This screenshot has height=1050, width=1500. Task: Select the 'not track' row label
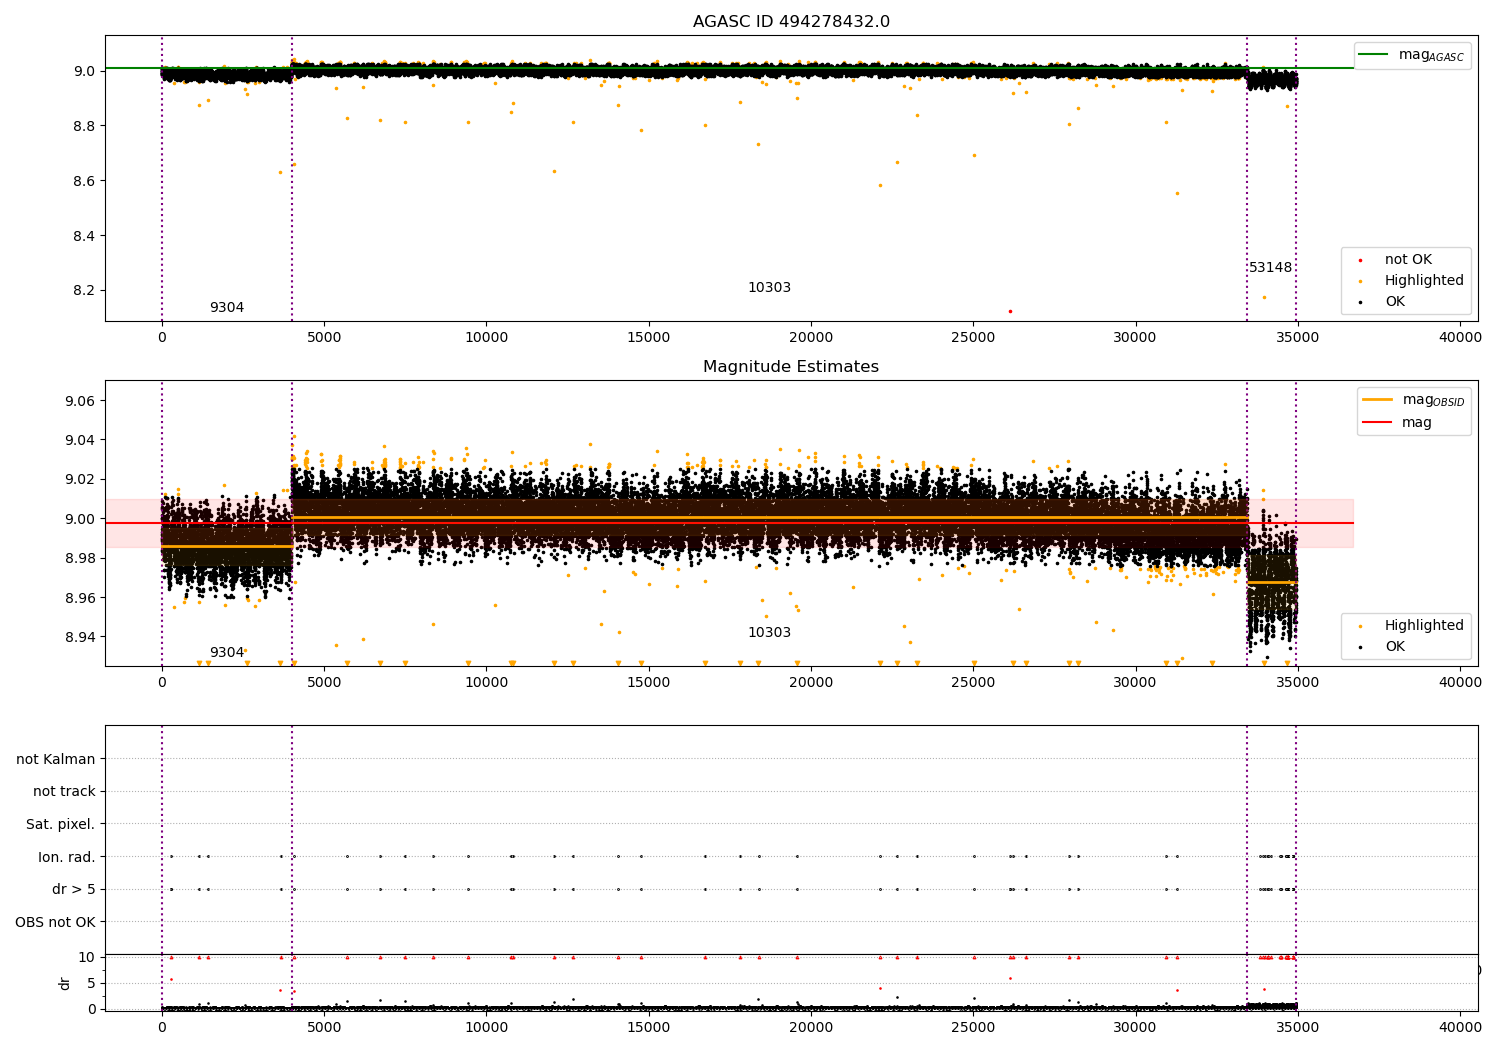click(64, 792)
